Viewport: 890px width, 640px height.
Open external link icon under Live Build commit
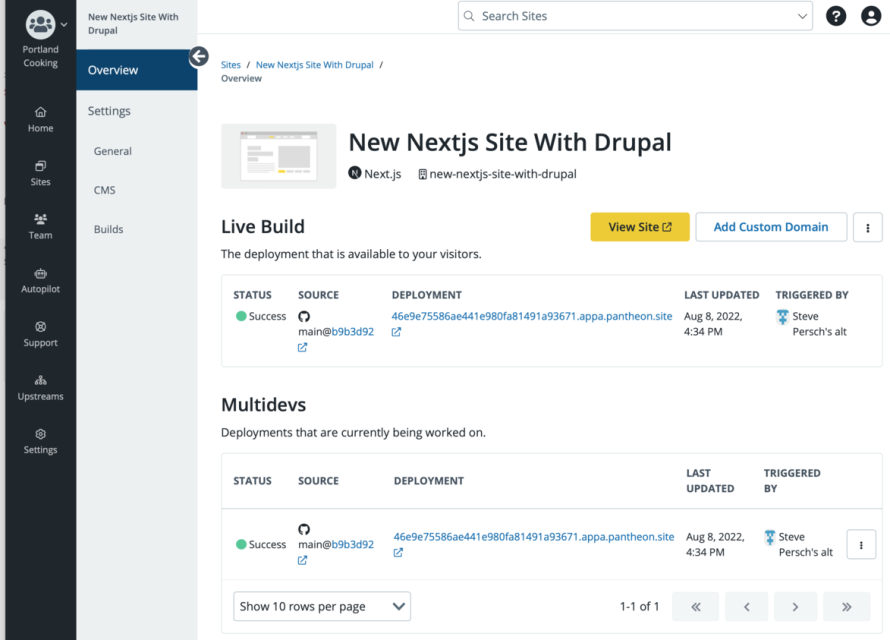(x=303, y=347)
